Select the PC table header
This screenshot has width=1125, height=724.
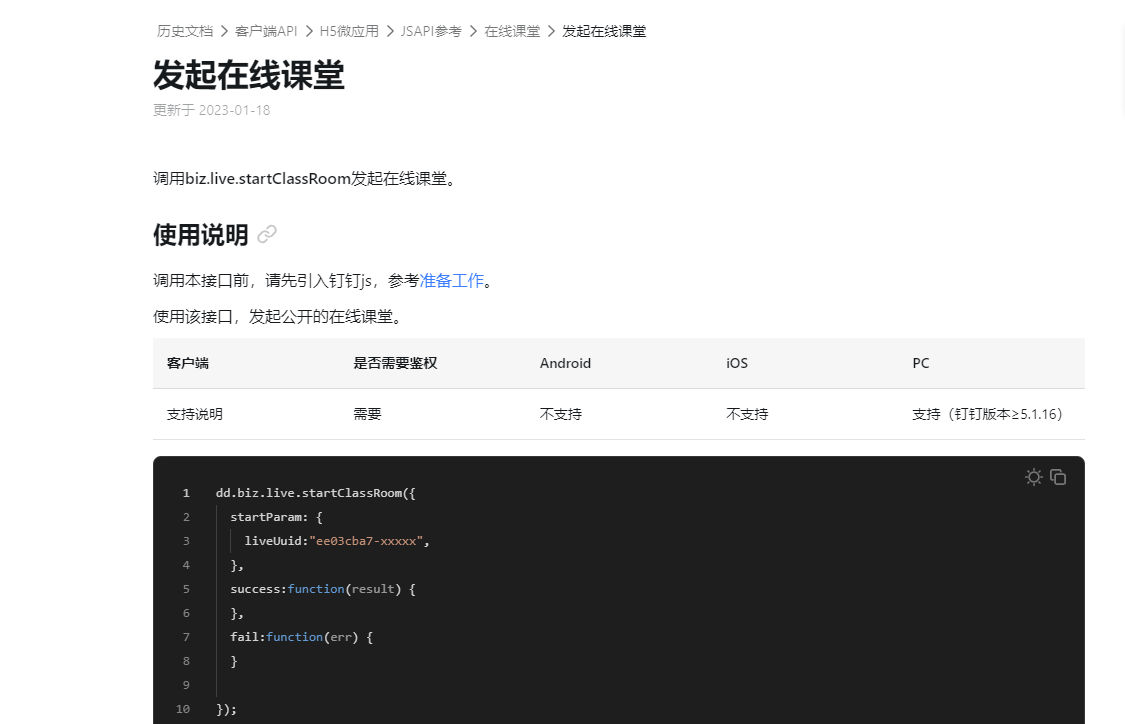[x=921, y=363]
